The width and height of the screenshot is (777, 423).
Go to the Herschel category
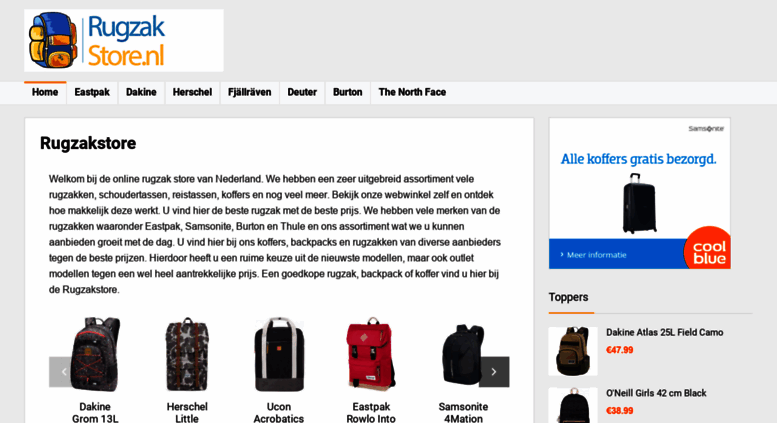(192, 93)
